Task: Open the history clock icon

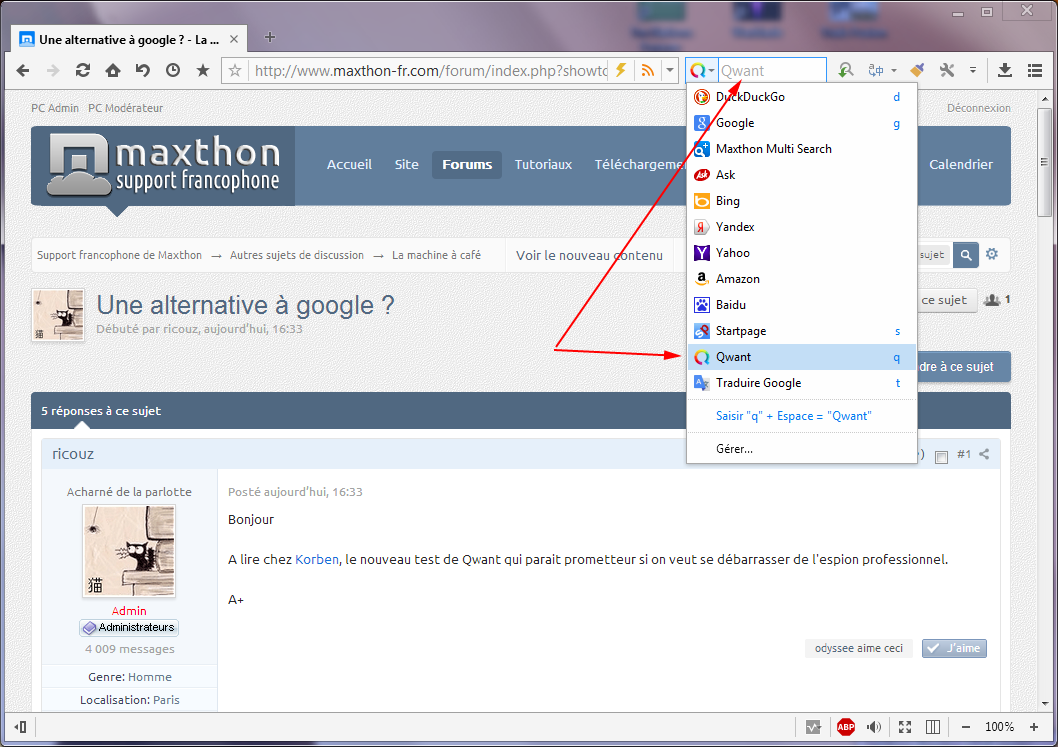Action: (173, 70)
